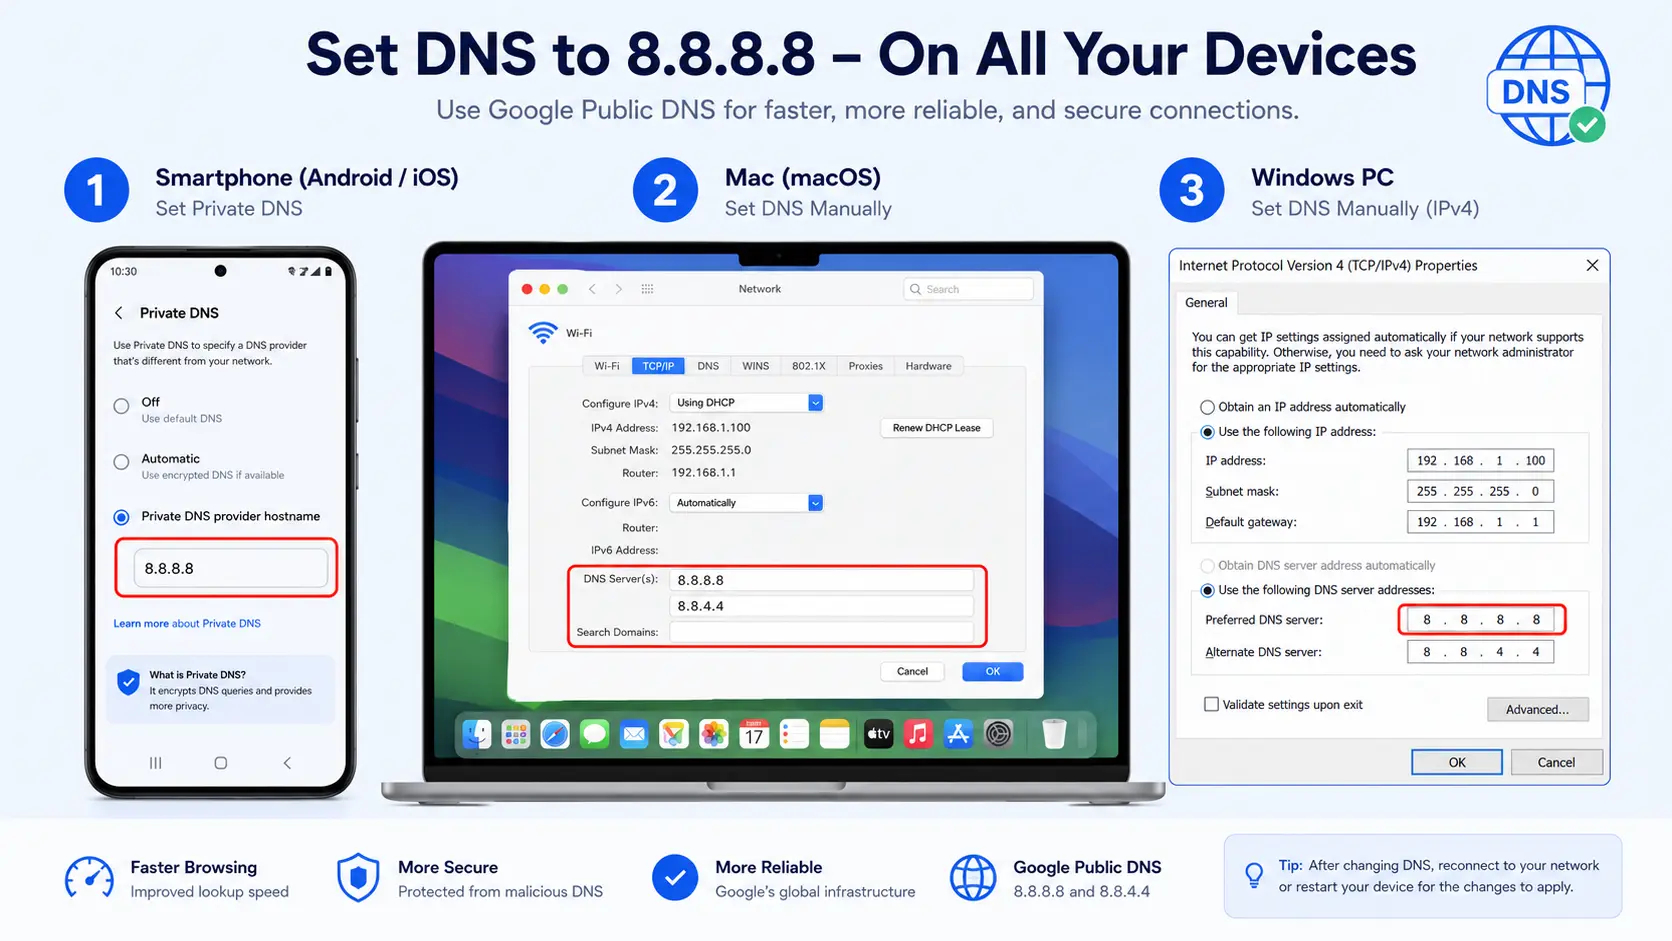Click the Mac Search field
Screen dimensions: 1672x941
(968, 289)
